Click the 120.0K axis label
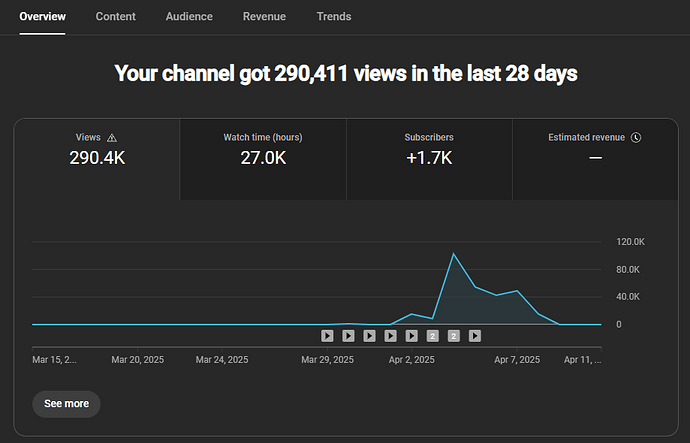 630,242
